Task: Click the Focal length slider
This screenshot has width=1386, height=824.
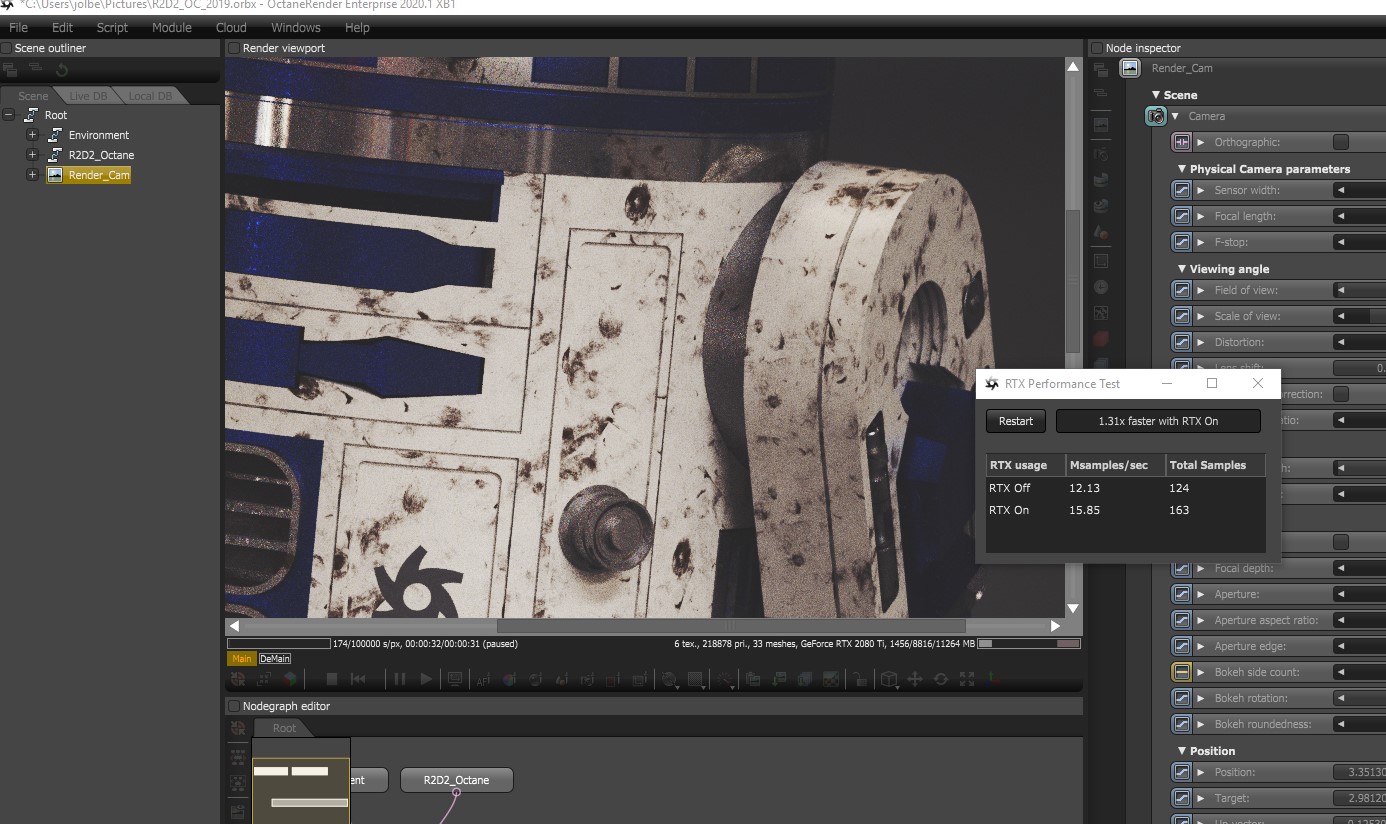Action: click(x=1359, y=216)
